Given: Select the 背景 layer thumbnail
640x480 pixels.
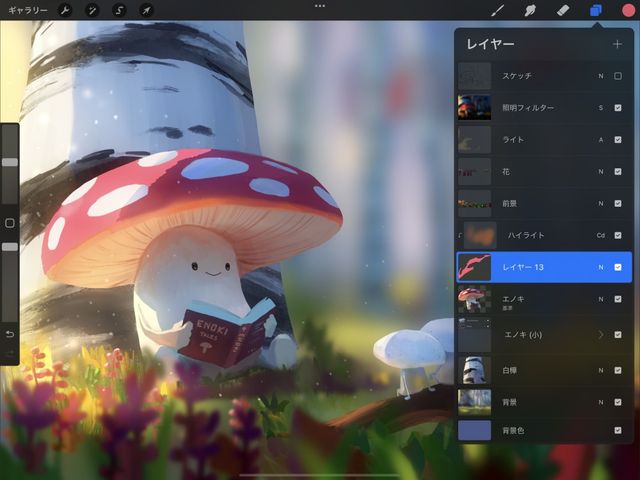Looking at the screenshot, I should (x=474, y=402).
